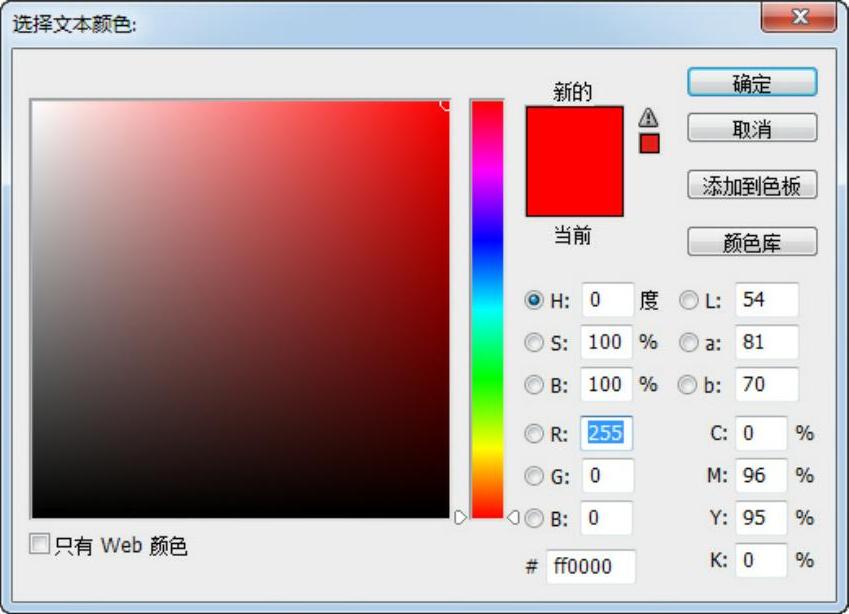Click the small in-gamut color swatch below the warning
Viewport: 849px width, 614px height.
pyautogui.click(x=649, y=143)
